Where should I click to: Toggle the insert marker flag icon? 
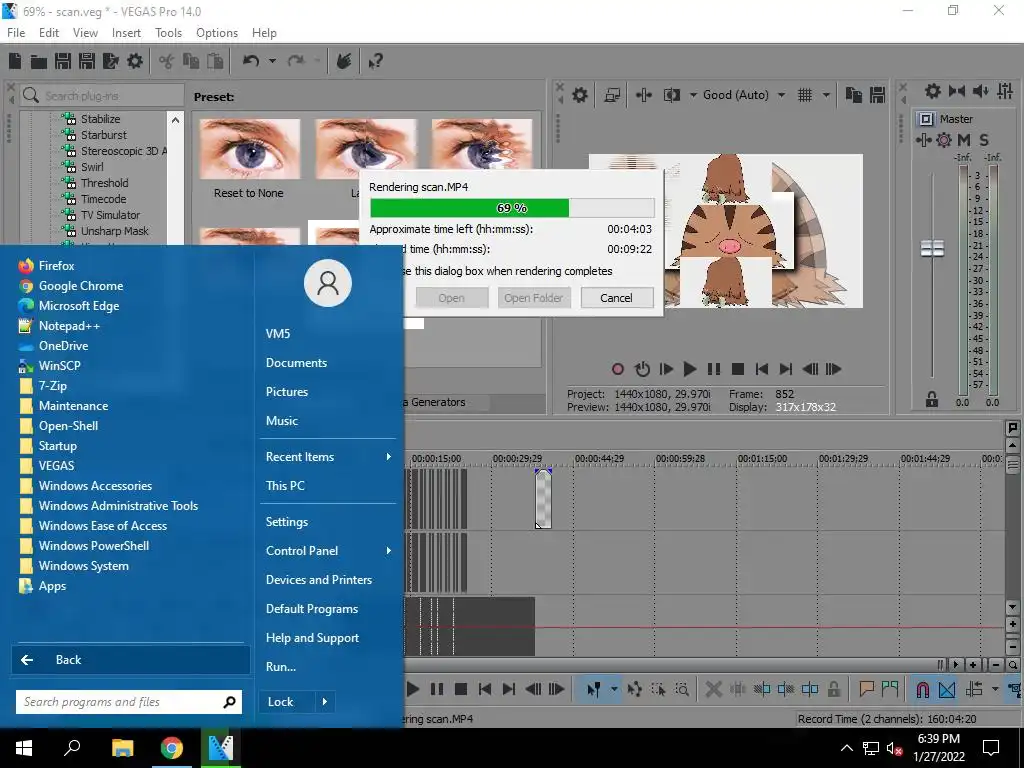pos(867,689)
